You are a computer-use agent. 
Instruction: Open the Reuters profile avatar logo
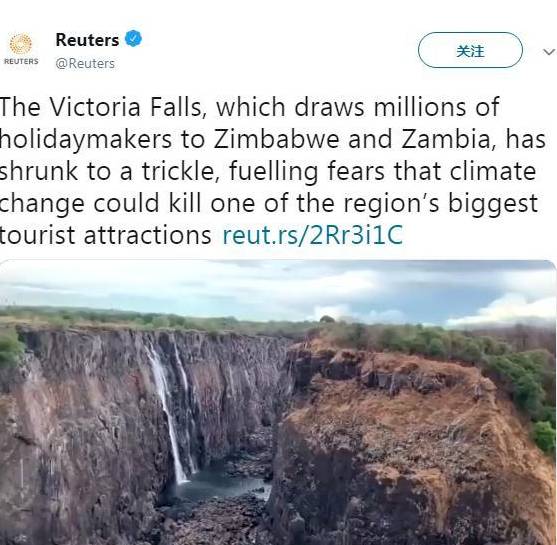pos(21,48)
